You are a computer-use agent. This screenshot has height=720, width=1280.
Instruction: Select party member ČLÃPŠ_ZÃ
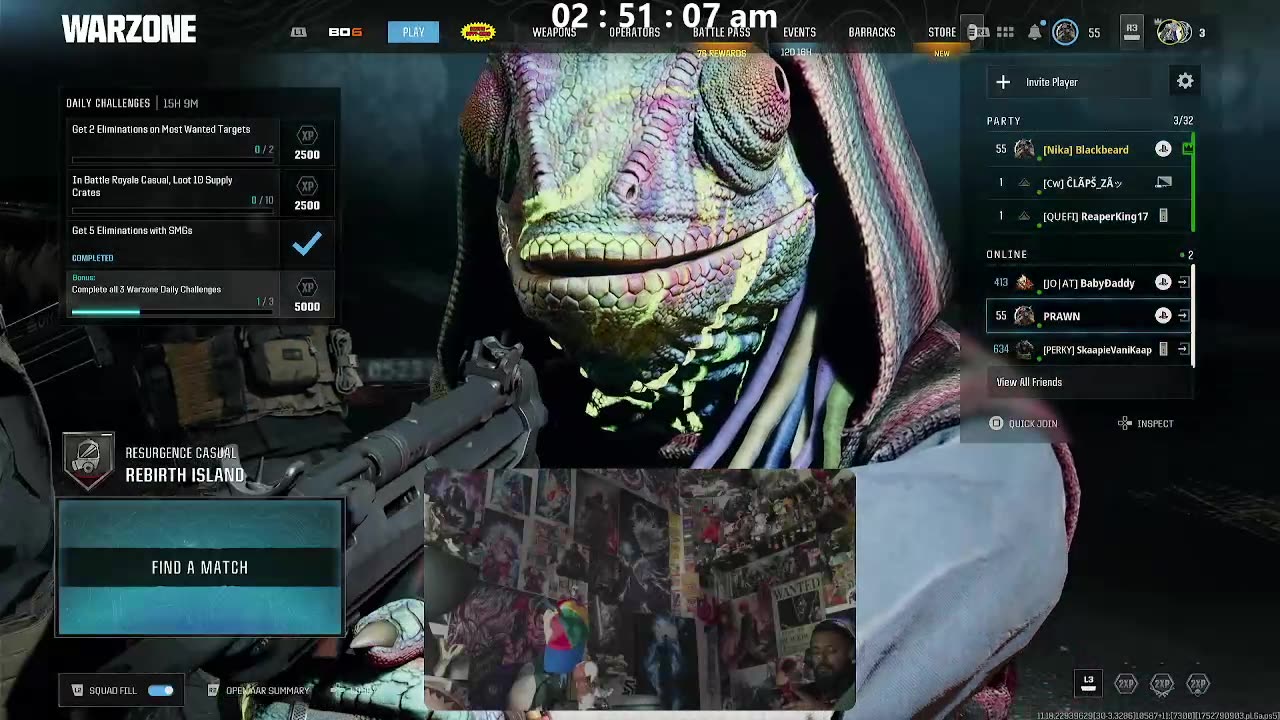[x=1088, y=183]
